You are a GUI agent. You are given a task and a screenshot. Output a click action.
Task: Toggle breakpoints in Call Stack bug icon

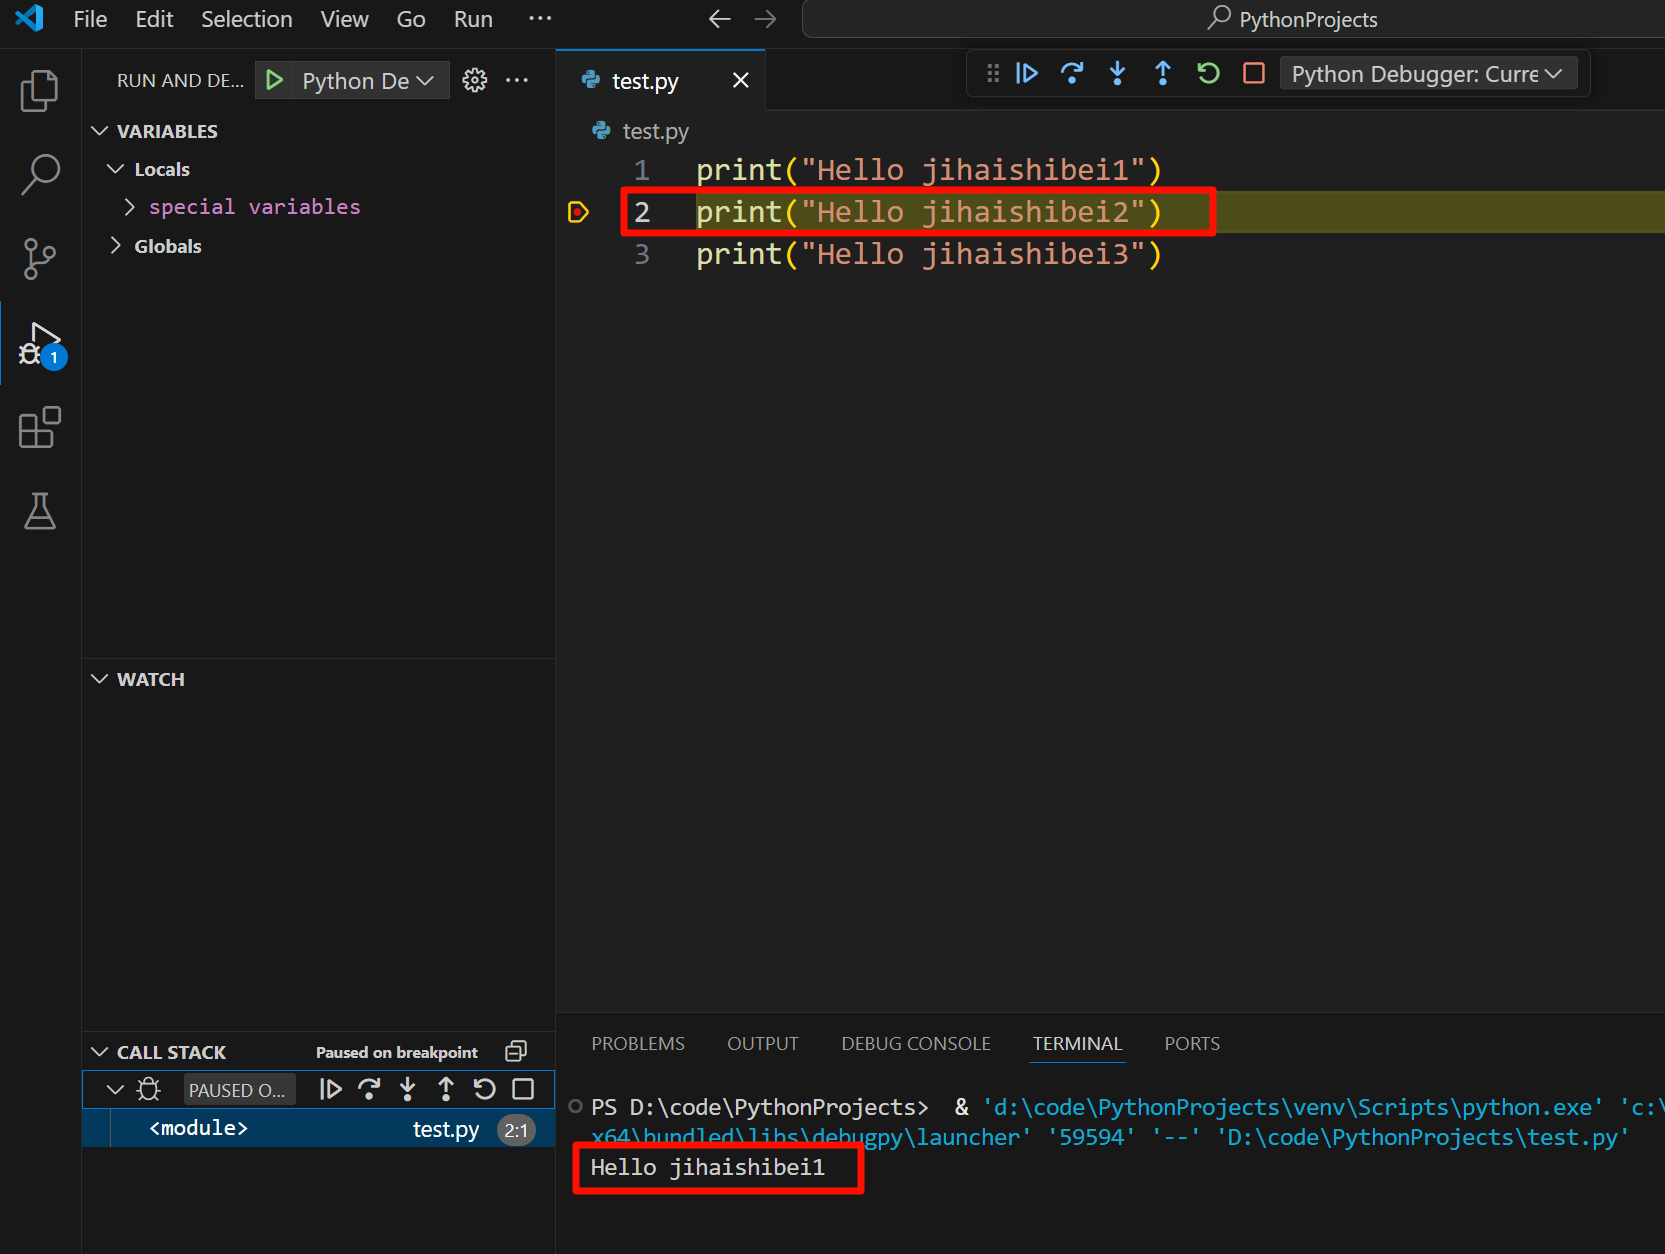pyautogui.click(x=148, y=1089)
